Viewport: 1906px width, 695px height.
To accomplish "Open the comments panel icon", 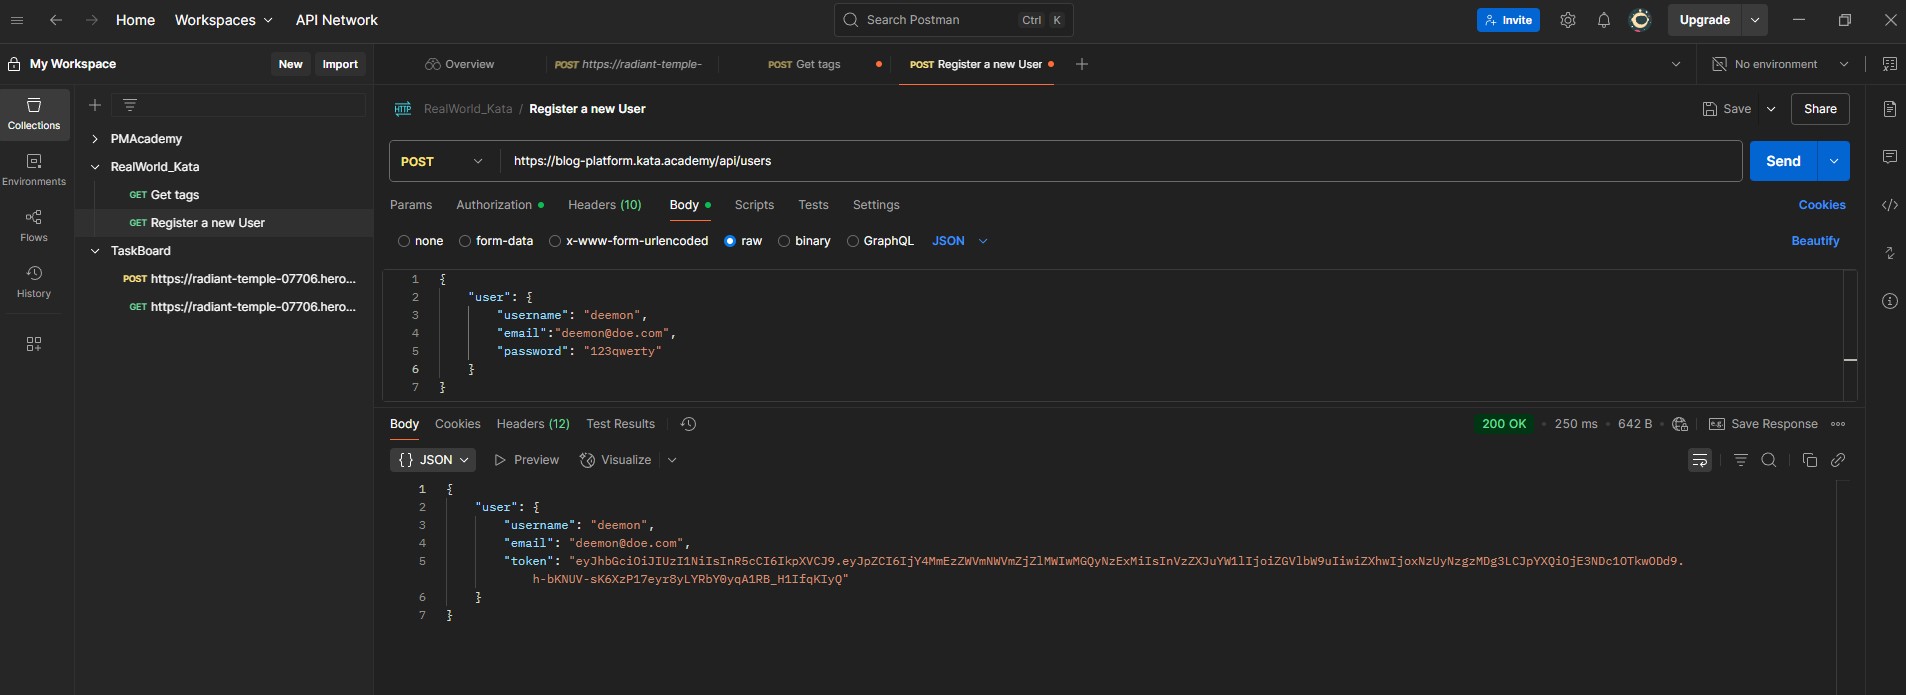I will [1890, 157].
